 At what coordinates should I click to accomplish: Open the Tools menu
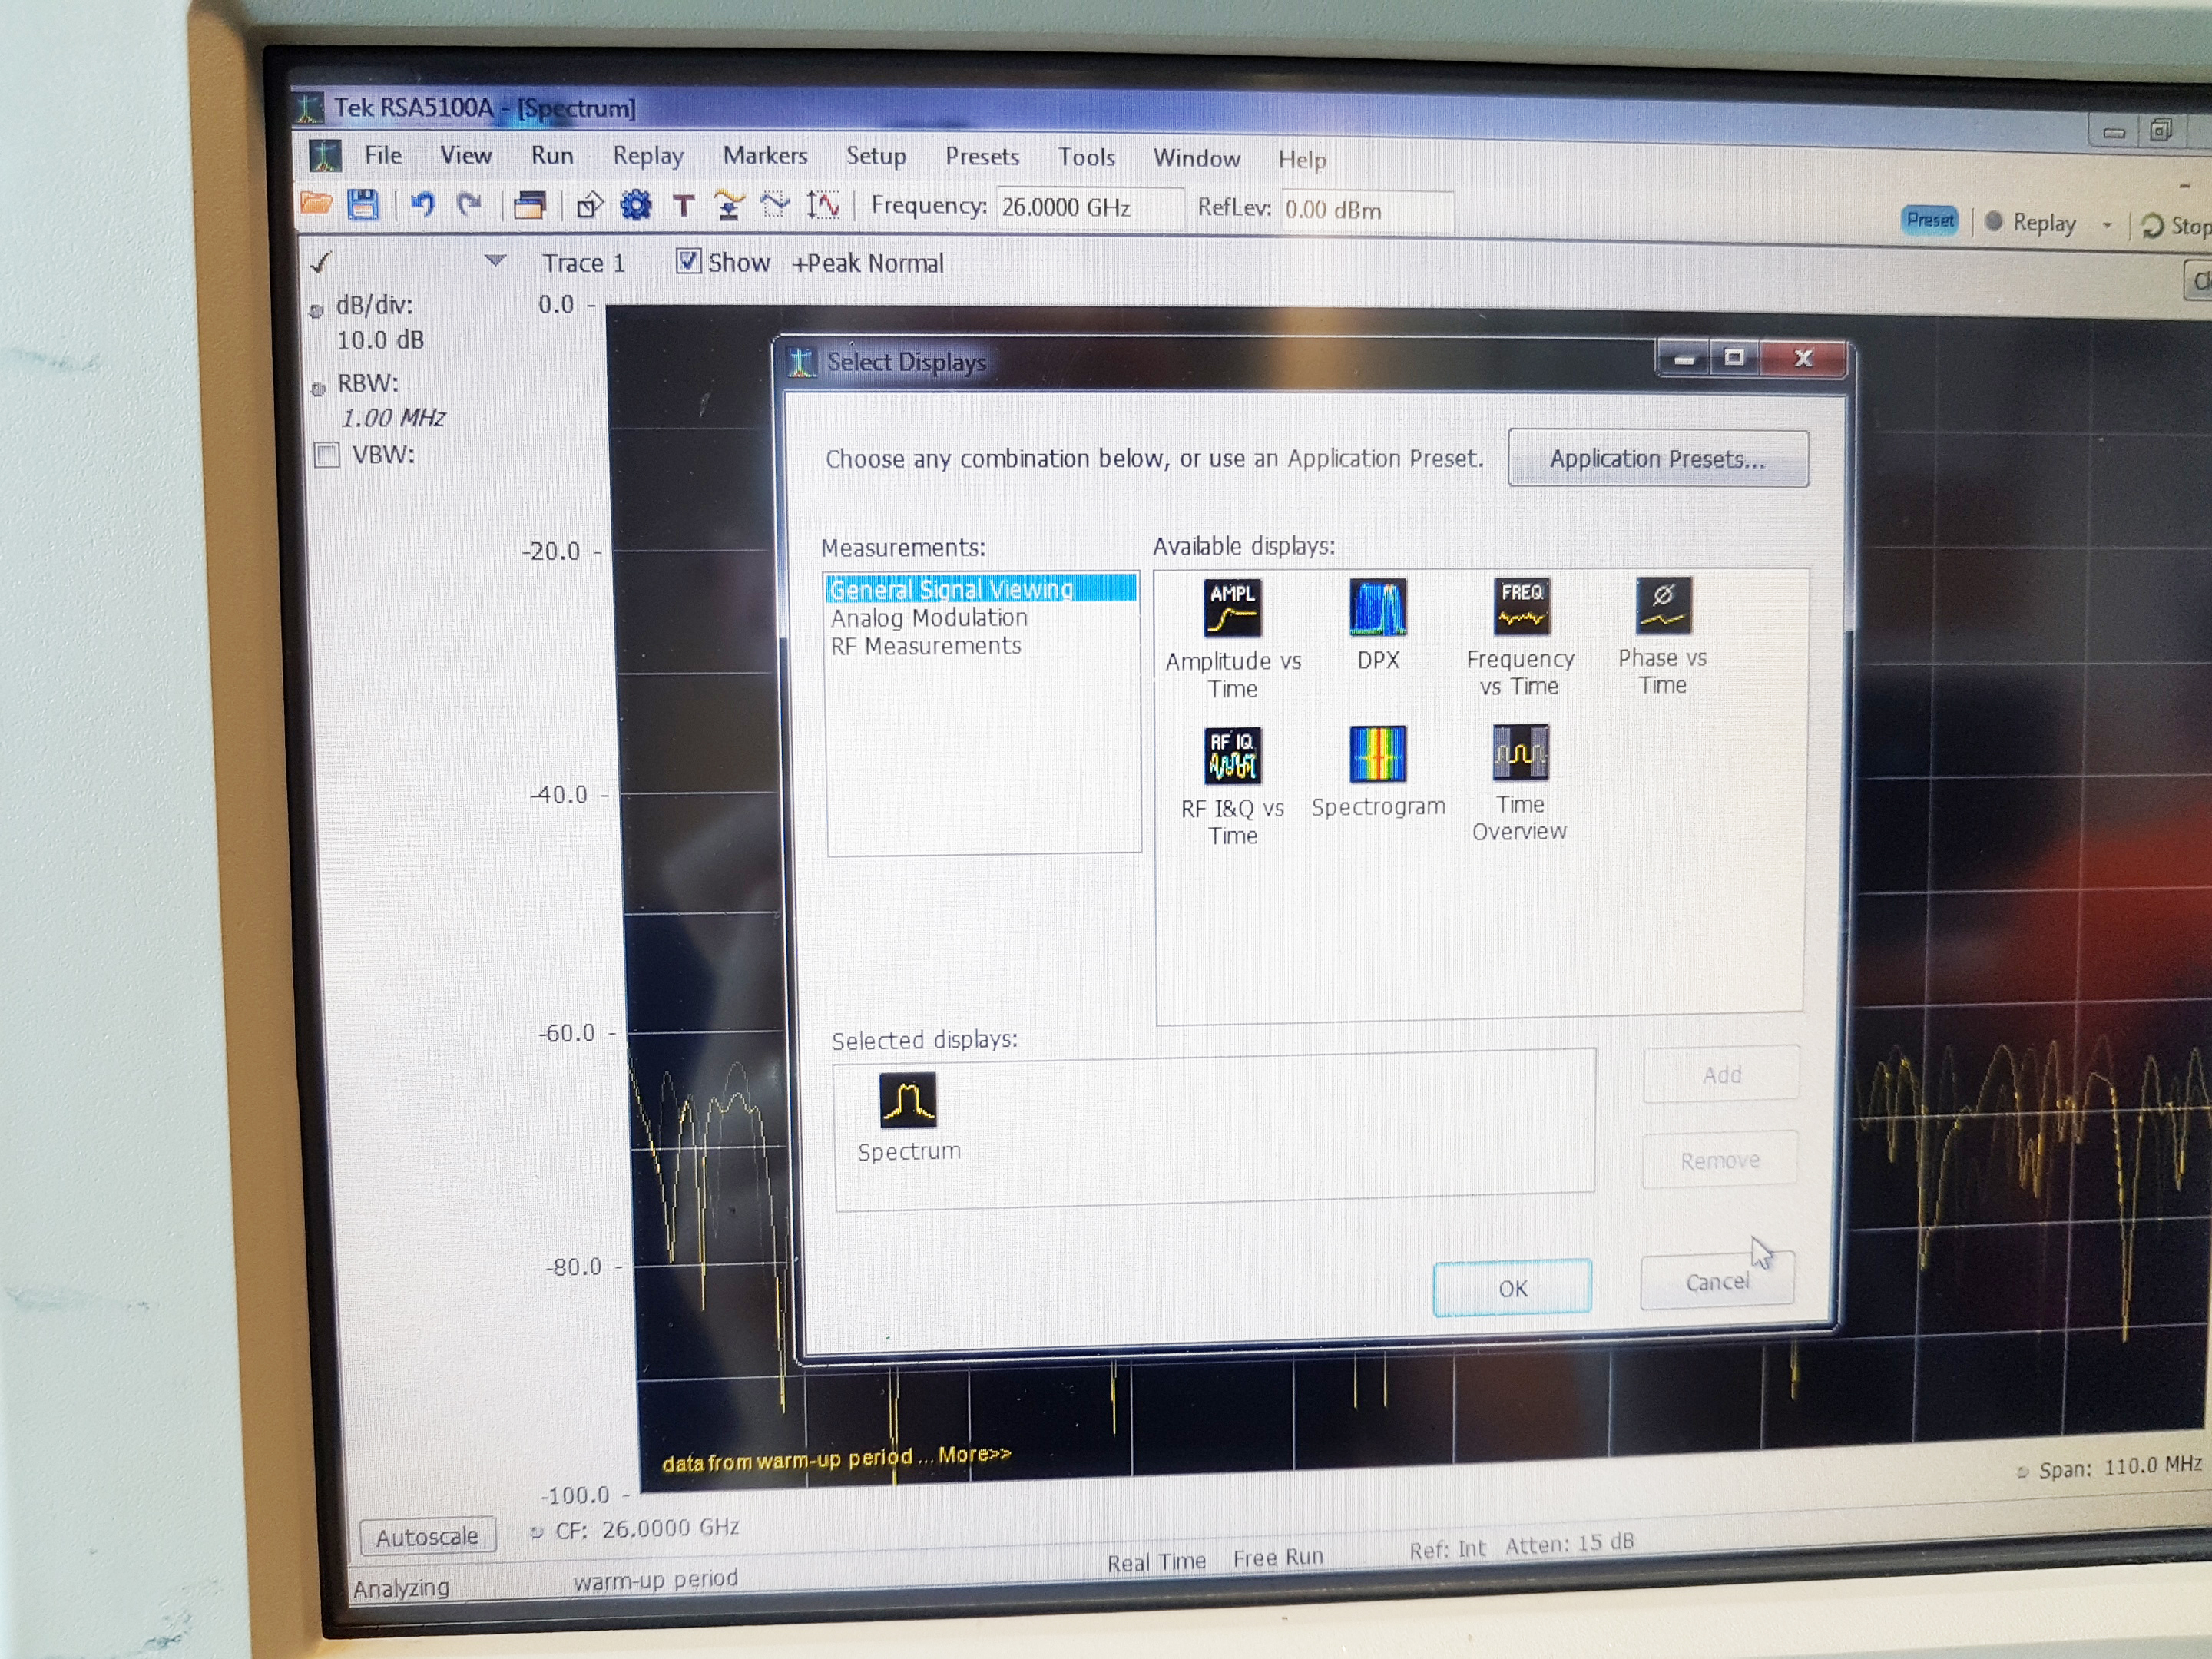(1087, 157)
